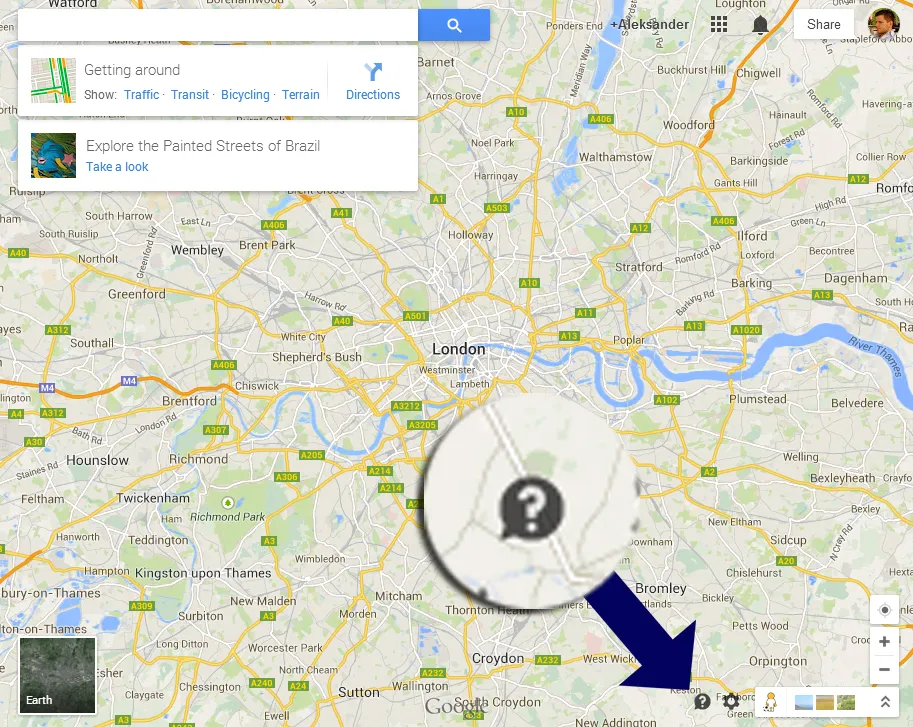Expand the imagery carousel double chevron
913x727 pixels.
coord(885,701)
